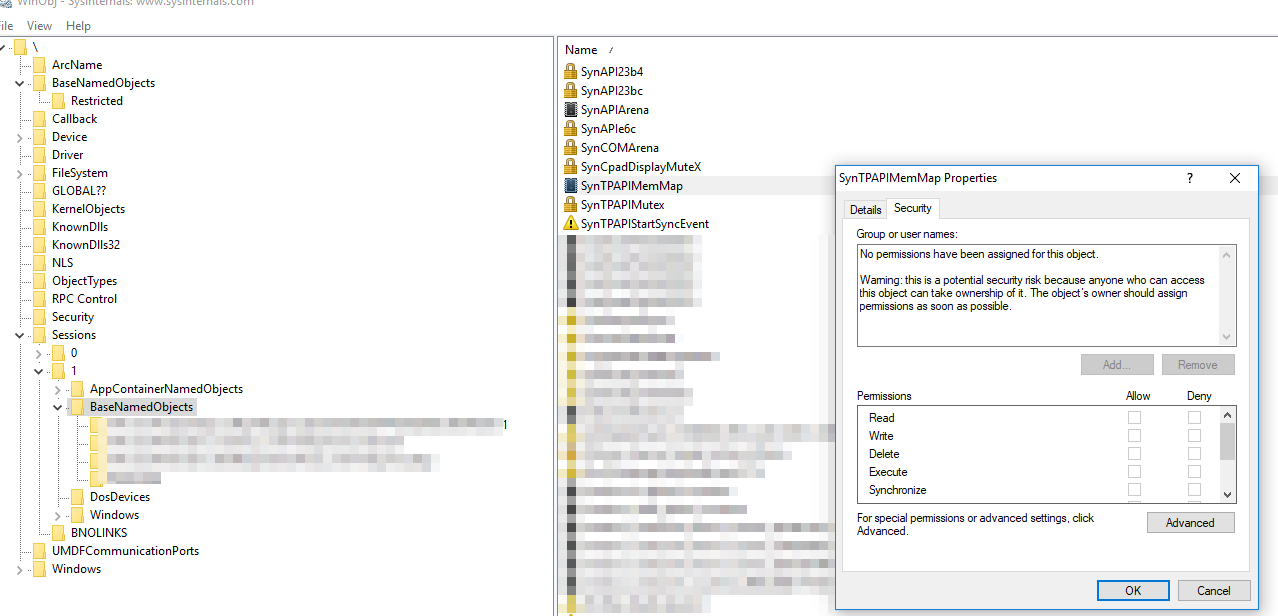Select the Security tab in Properties
Image resolution: width=1278 pixels, height=616 pixels.
point(913,208)
